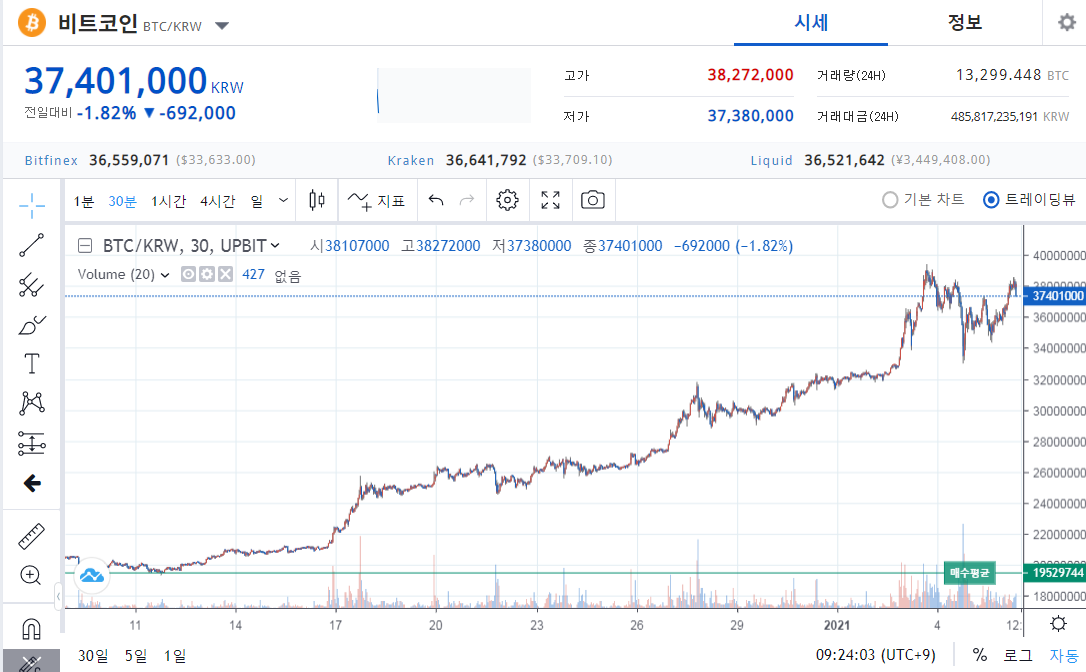Set date range to 5일
This screenshot has width=1086, height=672.
point(136,655)
